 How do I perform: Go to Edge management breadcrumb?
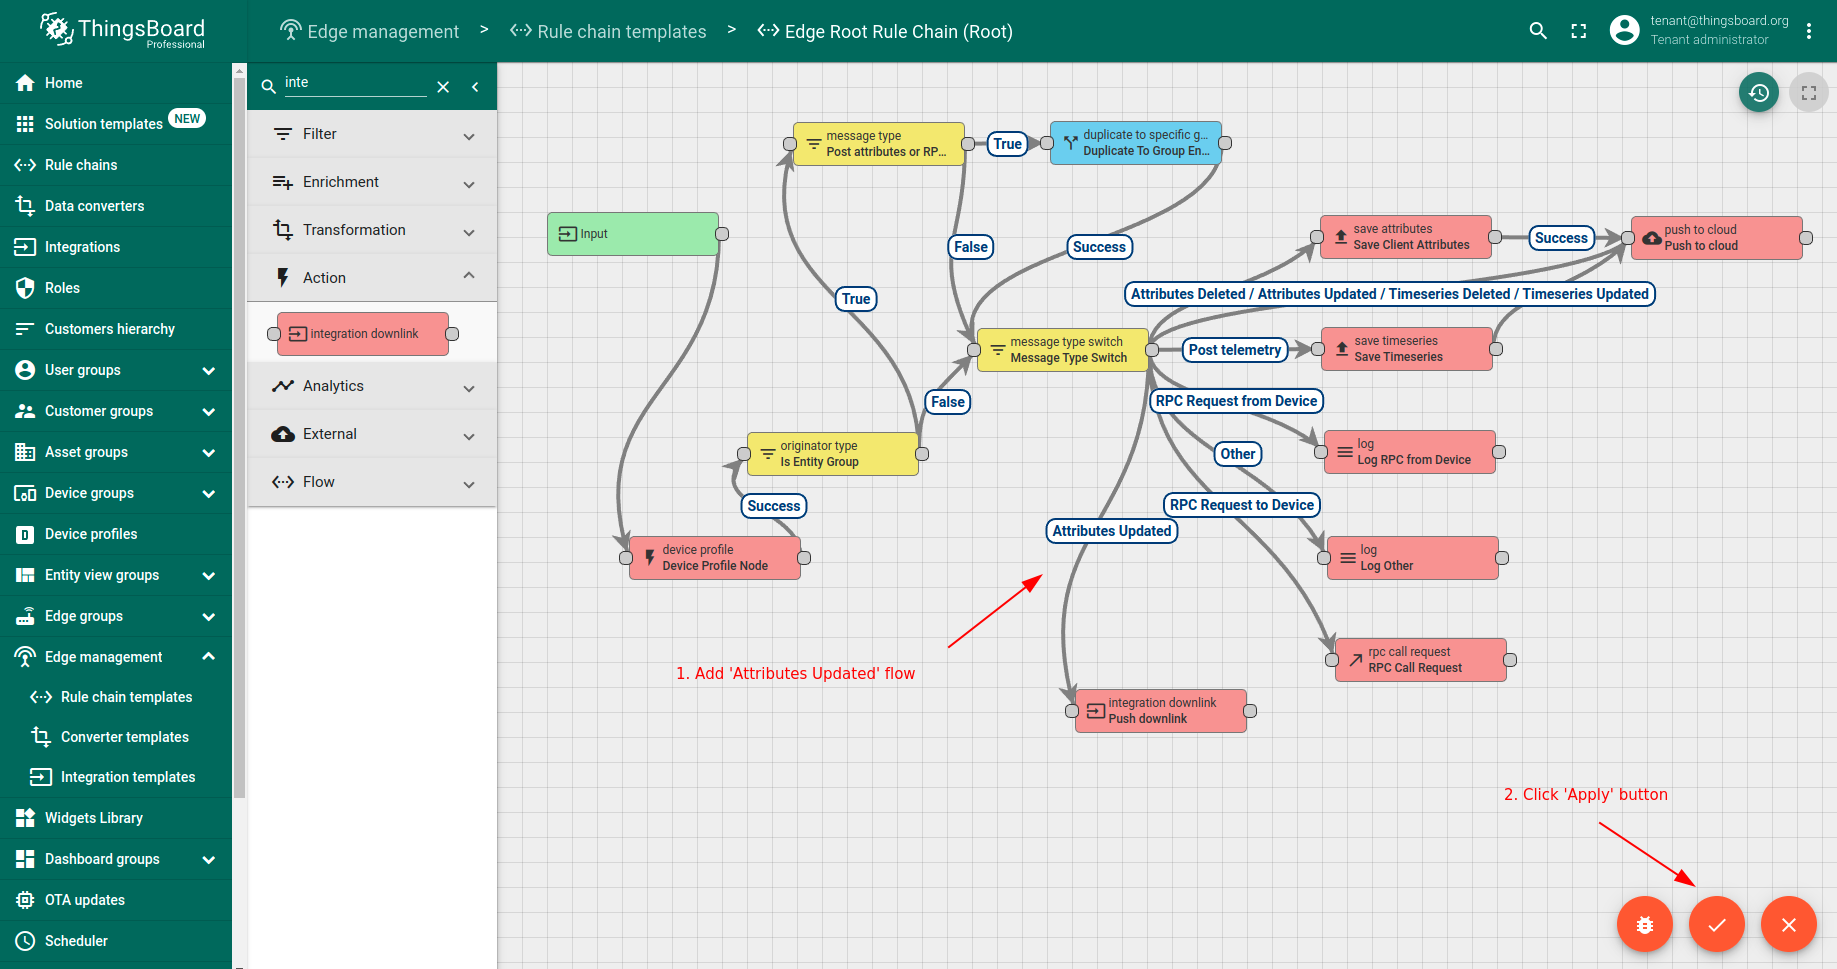369,31
